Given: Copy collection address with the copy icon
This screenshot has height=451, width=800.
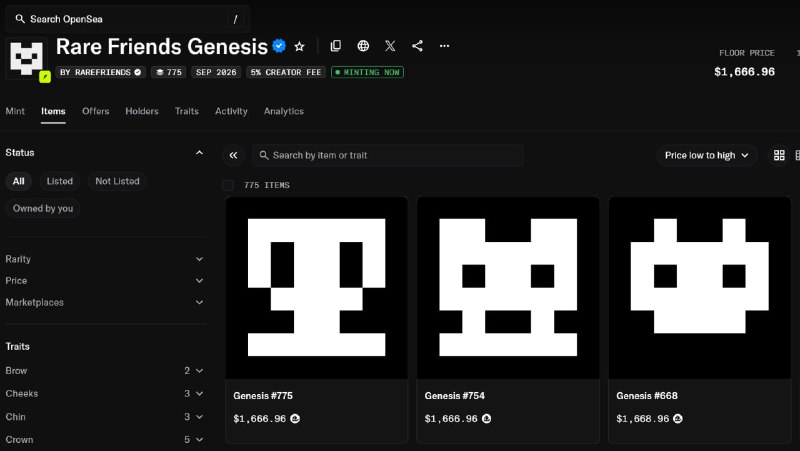Looking at the screenshot, I should pyautogui.click(x=336, y=46).
